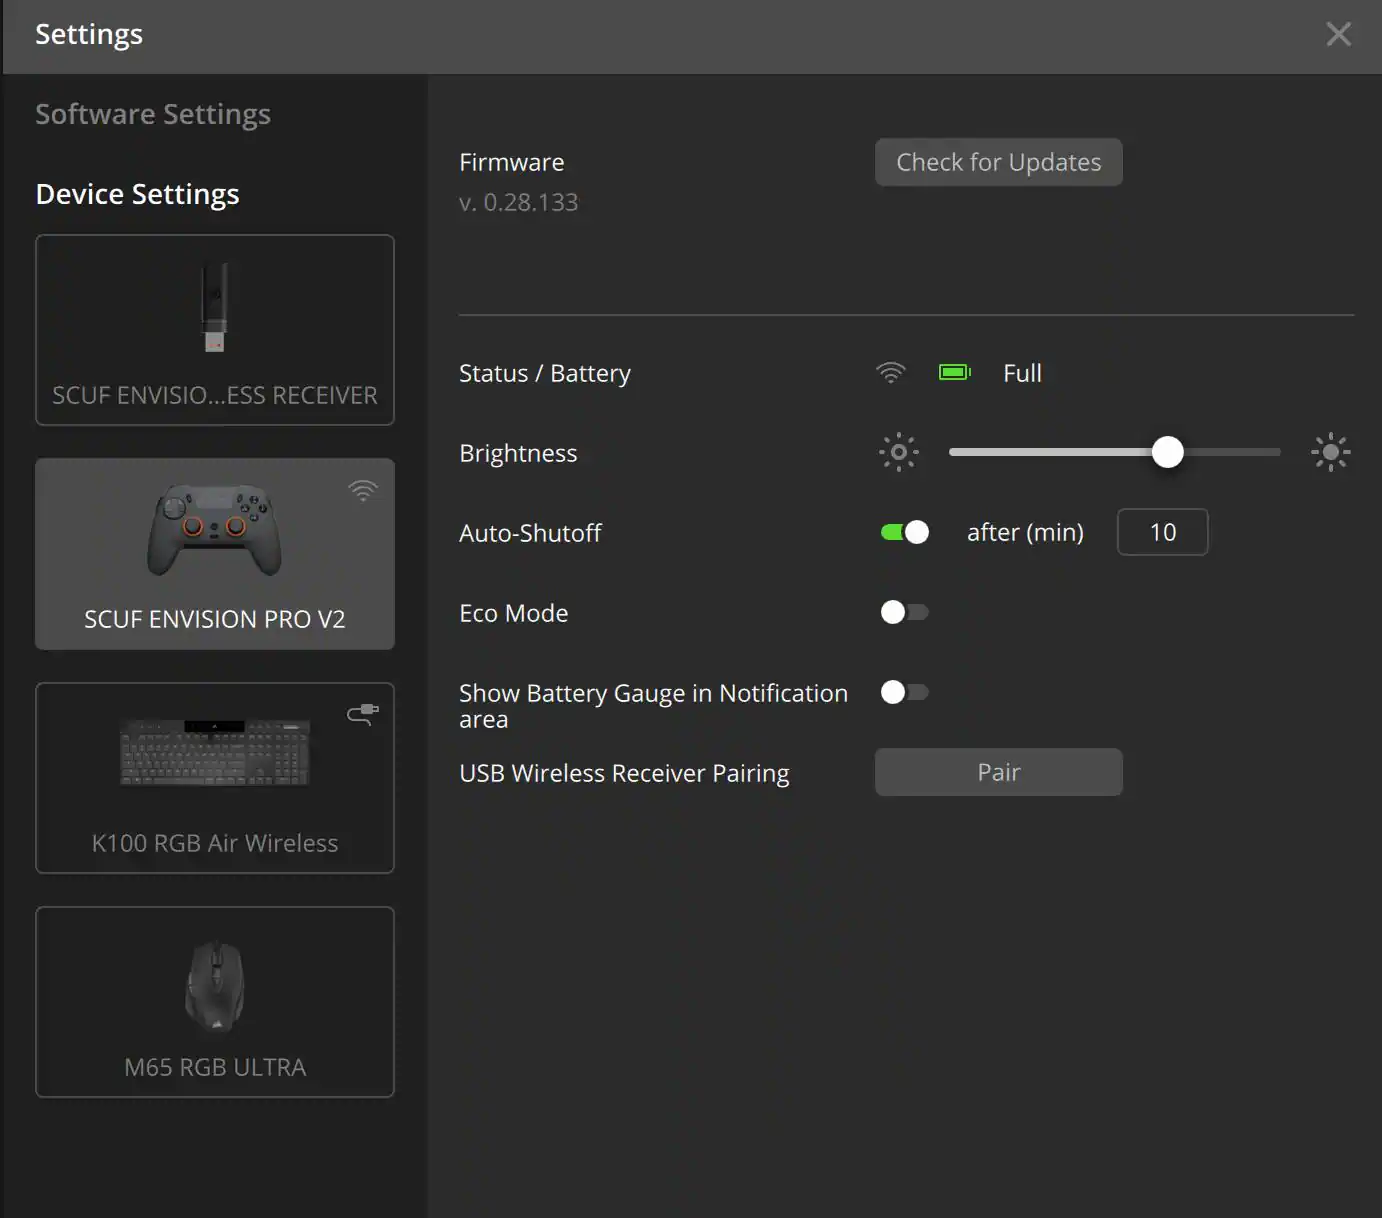Click the green battery status icon
The width and height of the screenshot is (1382, 1218).
[954, 373]
